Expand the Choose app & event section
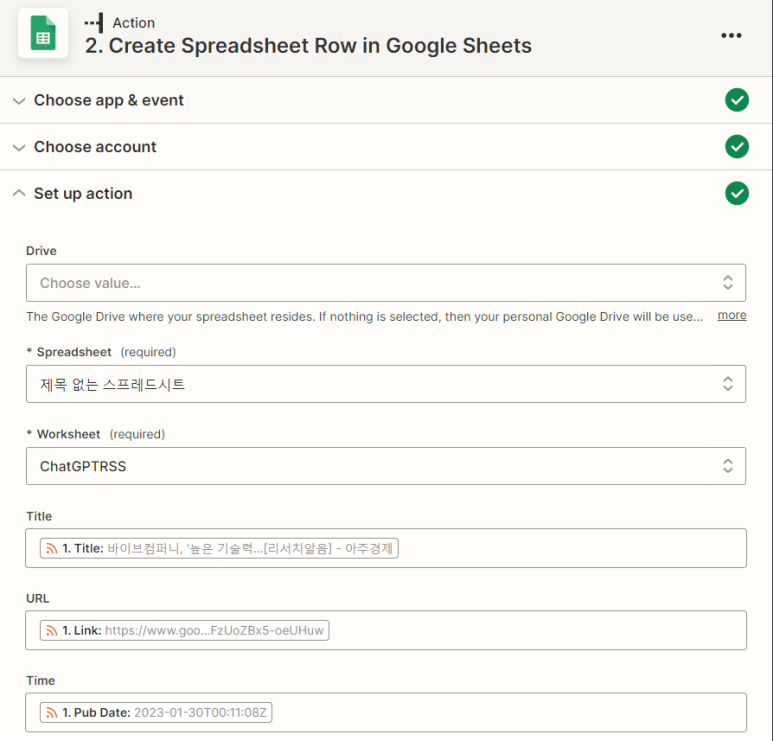The height and width of the screenshot is (741, 773). [x=19, y=101]
